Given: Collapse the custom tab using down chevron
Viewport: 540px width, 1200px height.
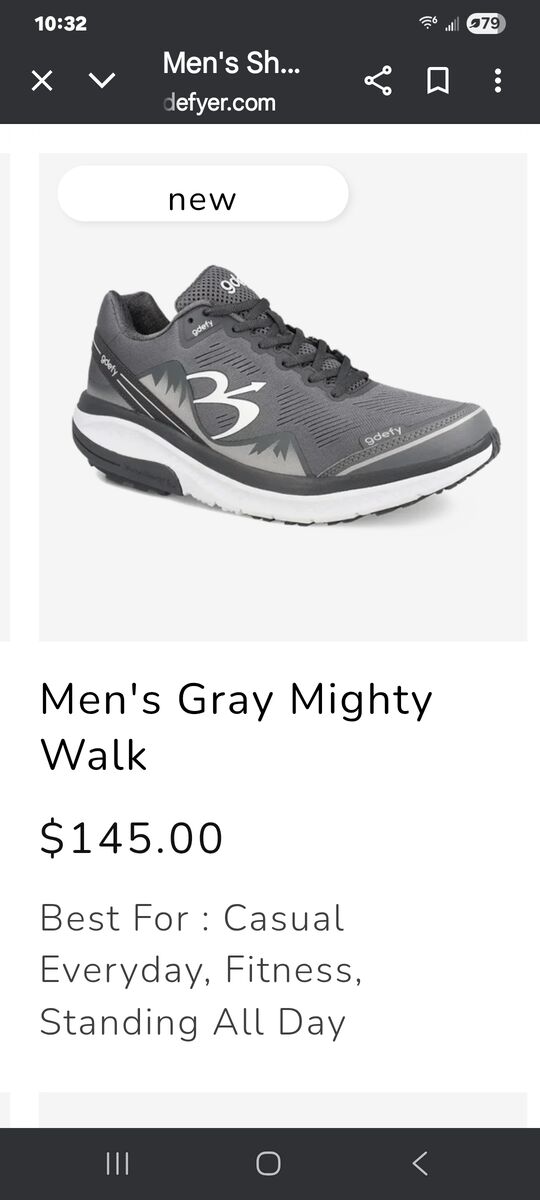Looking at the screenshot, I should pyautogui.click(x=102, y=81).
